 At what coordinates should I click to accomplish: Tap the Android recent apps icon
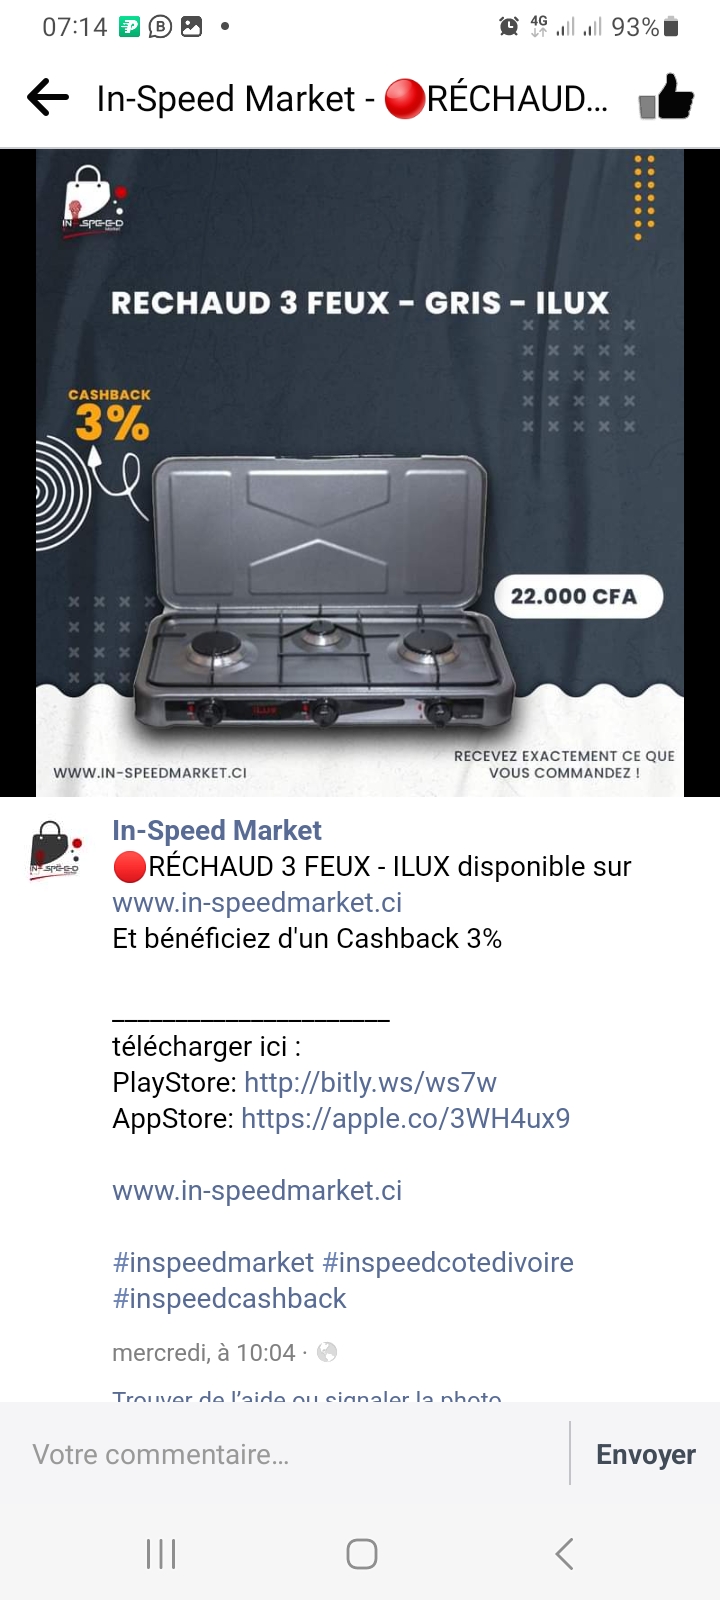click(161, 1554)
